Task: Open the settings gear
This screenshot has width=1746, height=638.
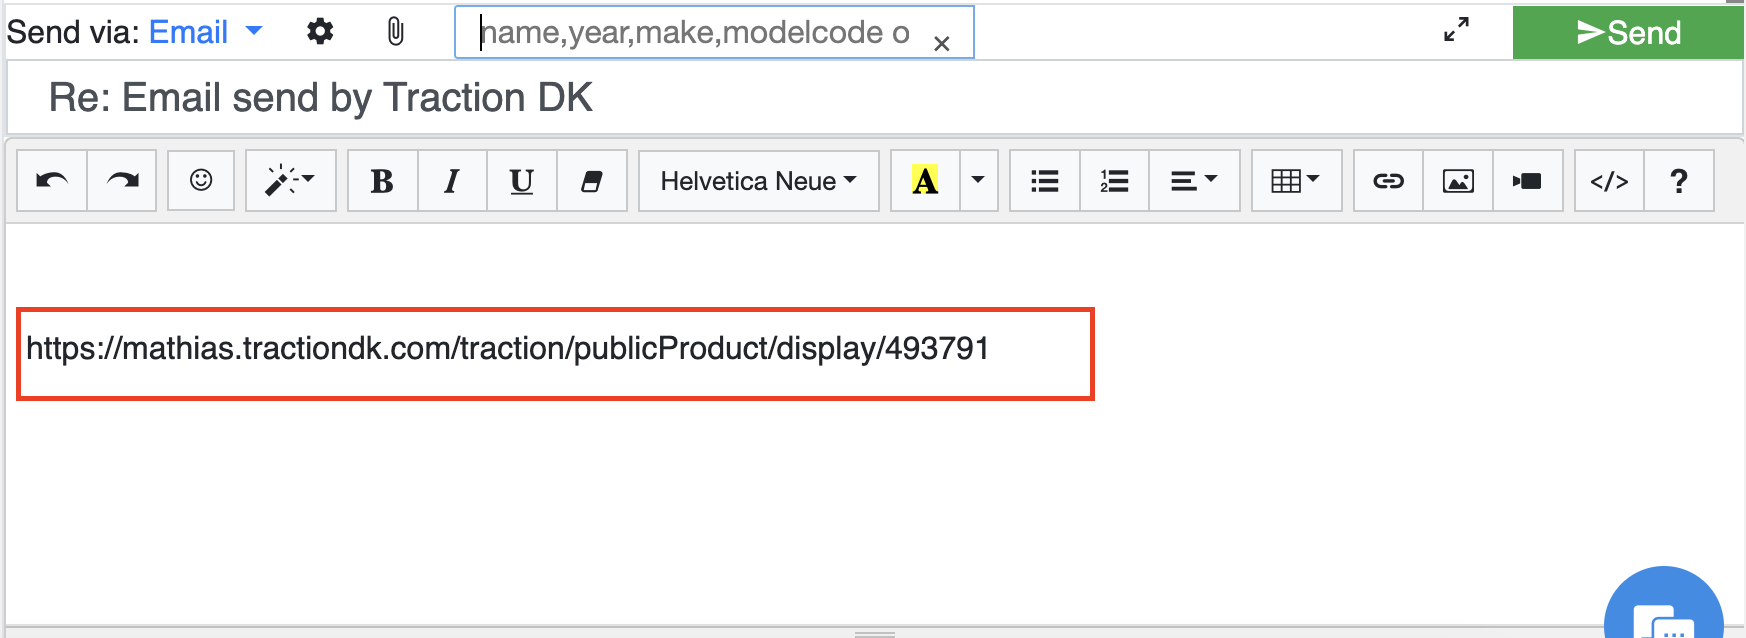Action: coord(320,32)
